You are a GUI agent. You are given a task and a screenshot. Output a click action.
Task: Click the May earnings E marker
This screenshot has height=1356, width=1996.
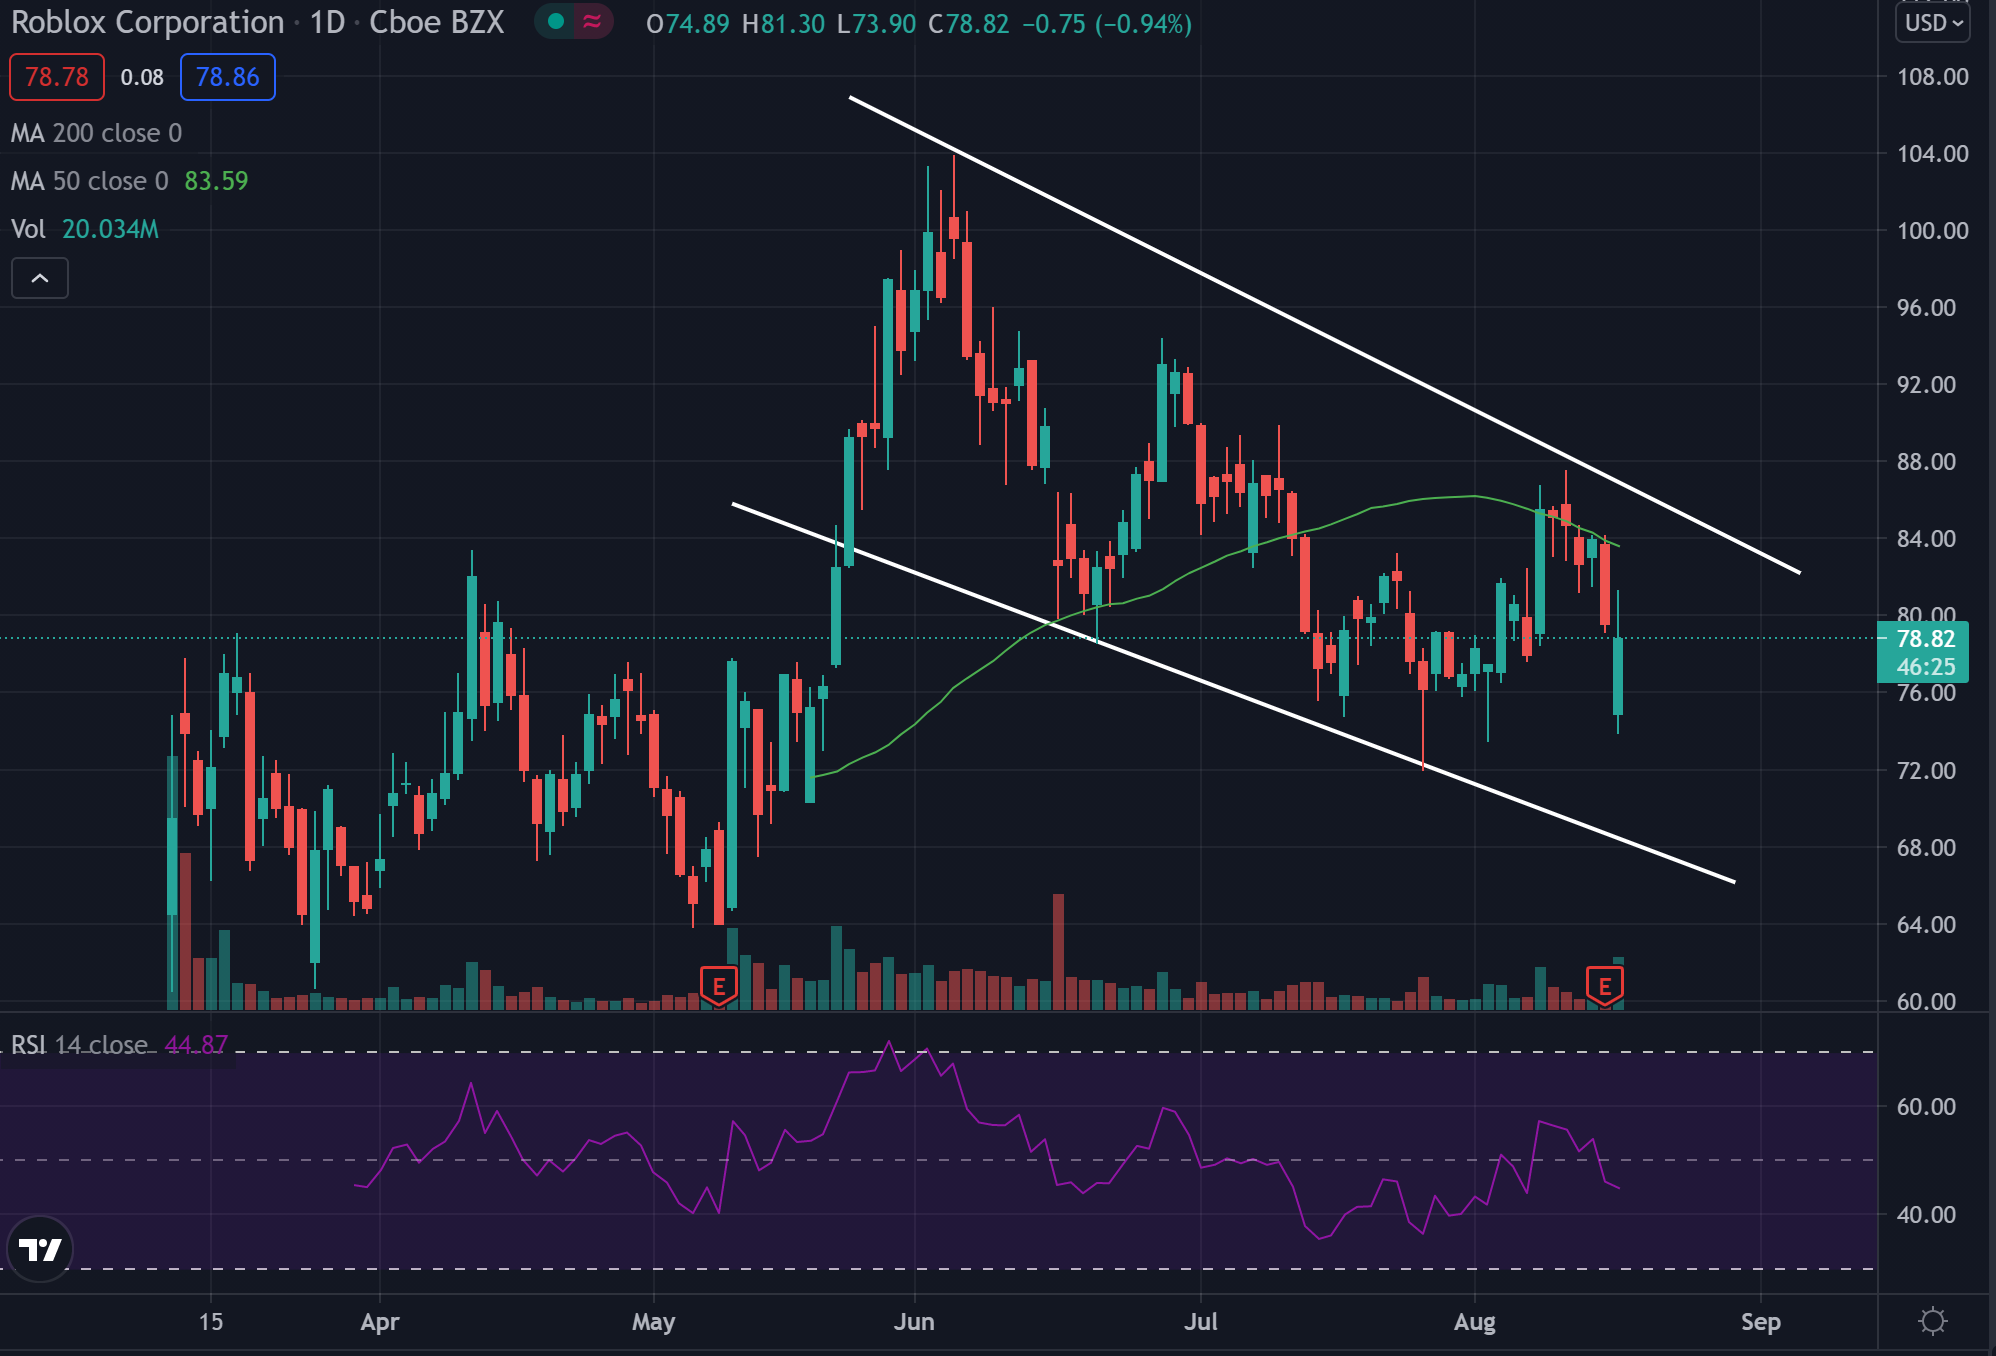click(x=718, y=986)
